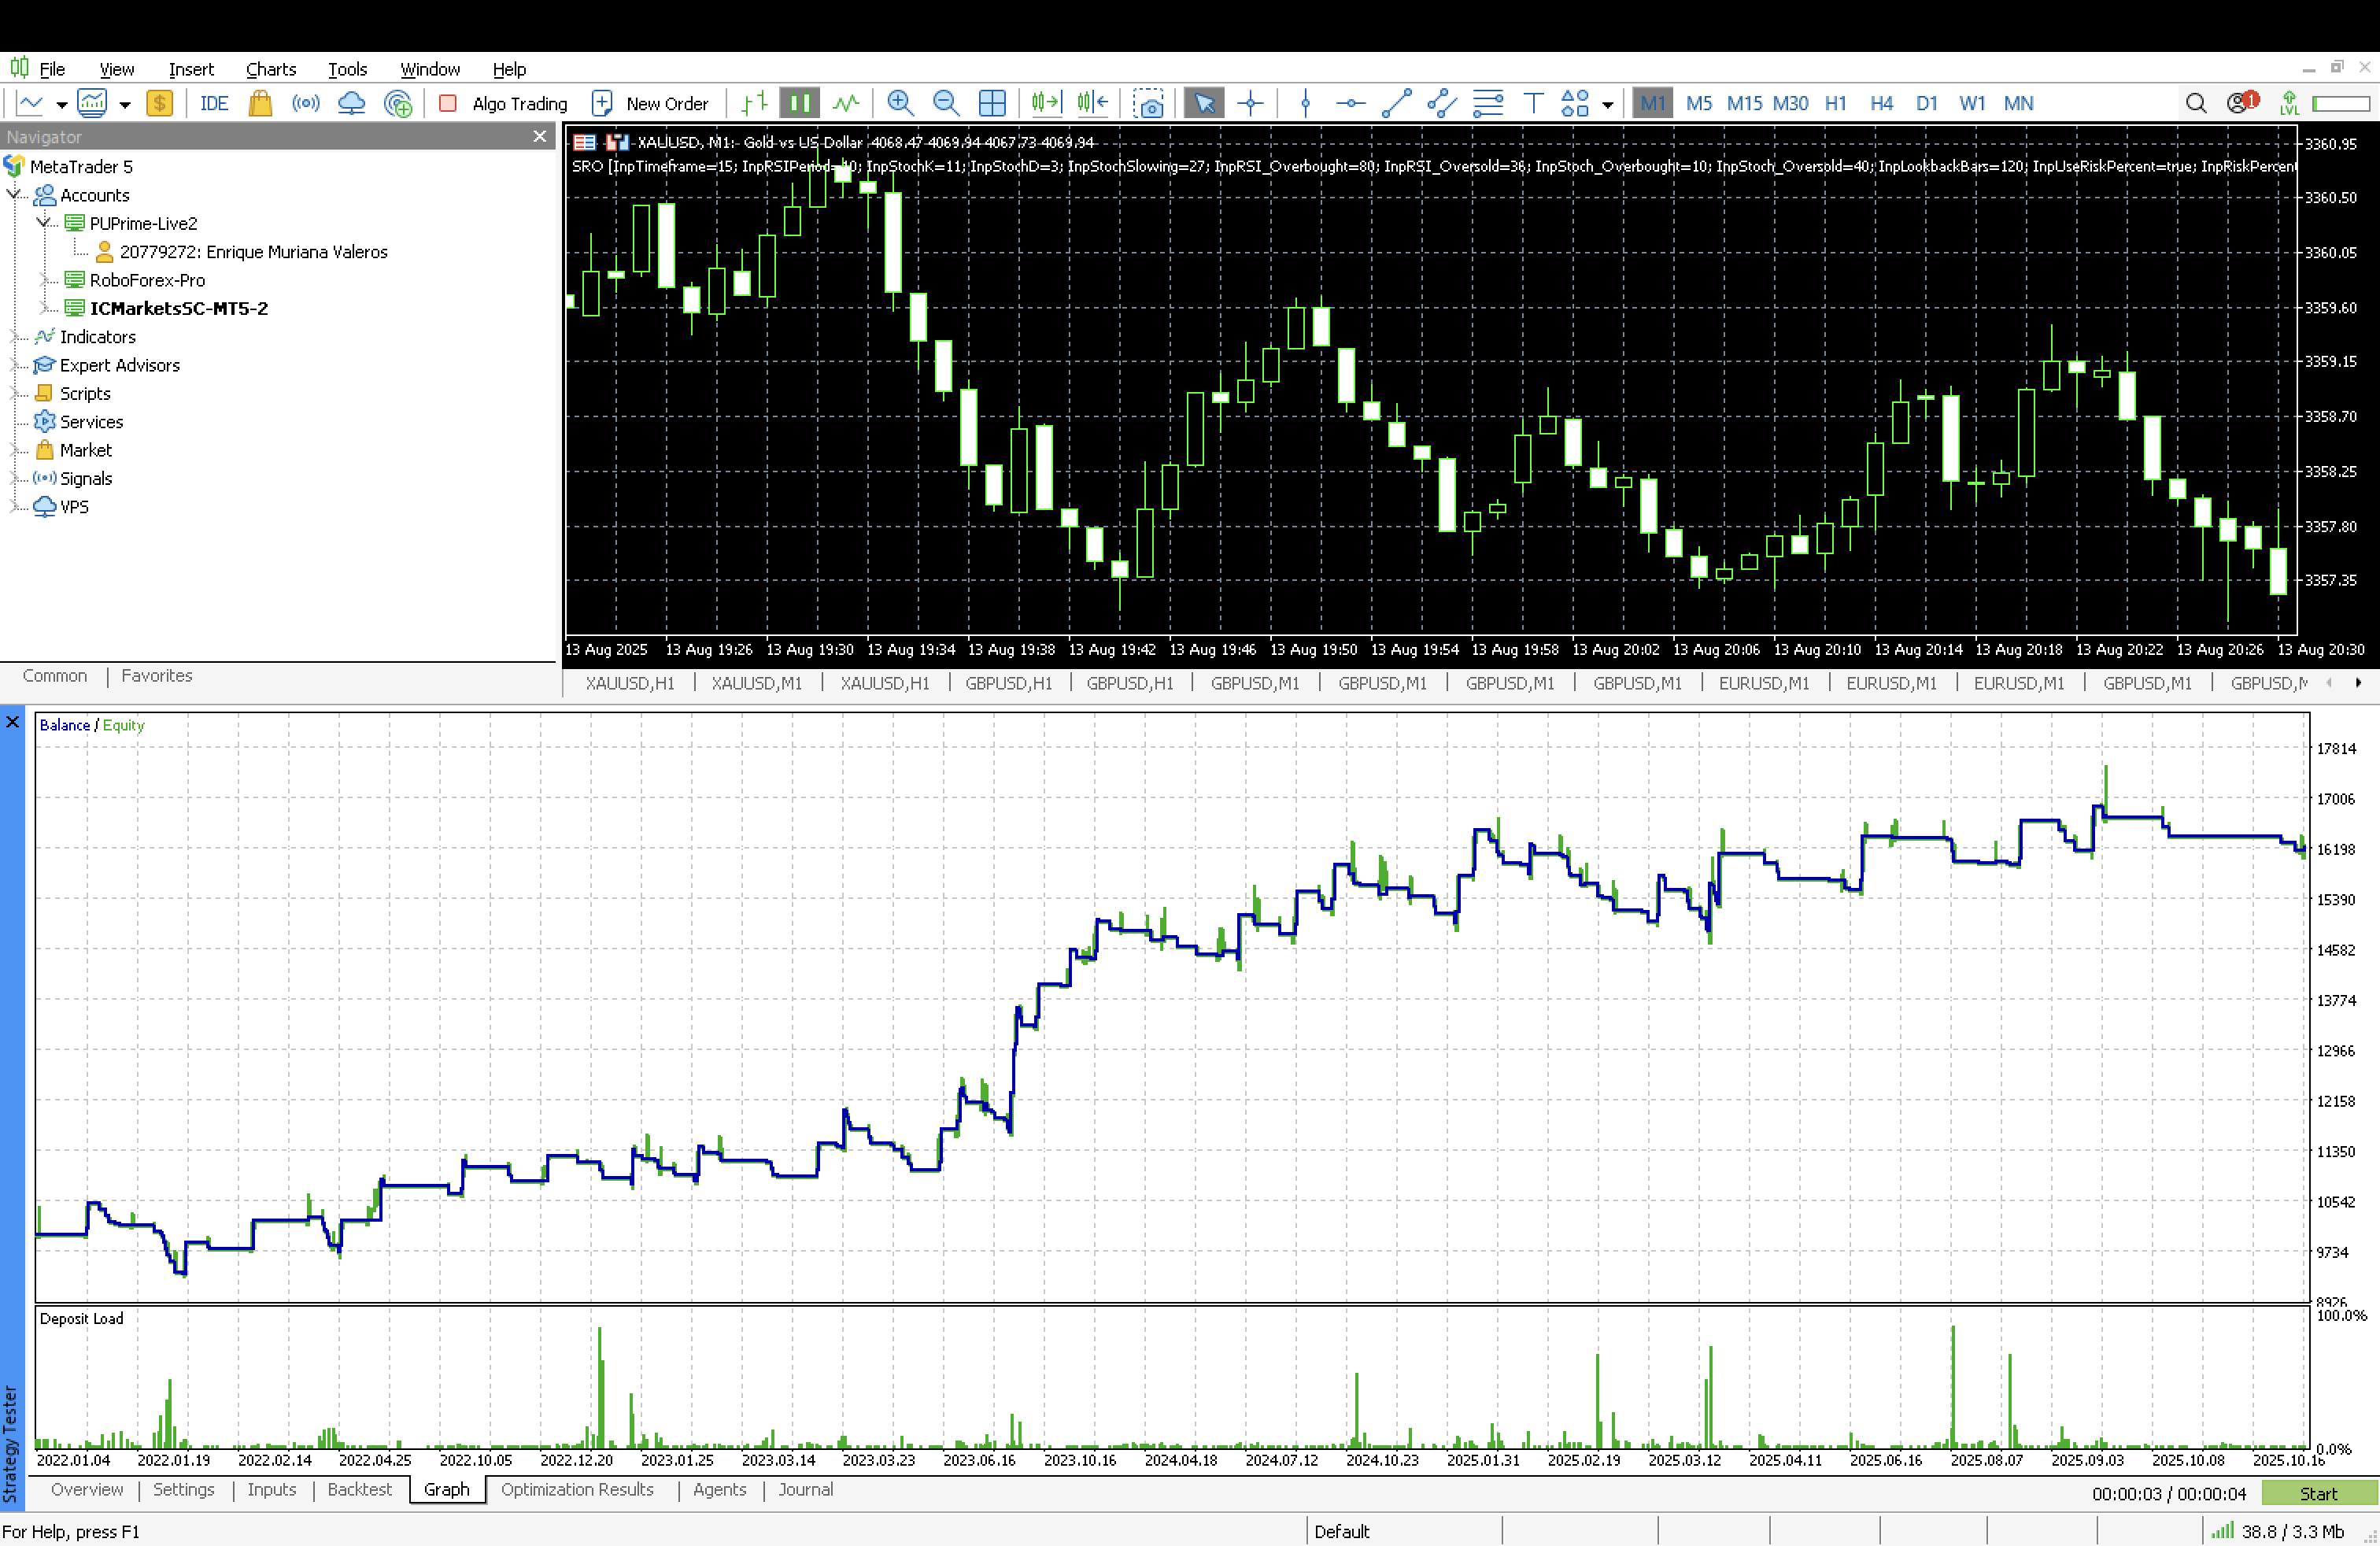Click the chart auto-scroll icon
This screenshot has width=2380, height=1546.
click(1045, 103)
